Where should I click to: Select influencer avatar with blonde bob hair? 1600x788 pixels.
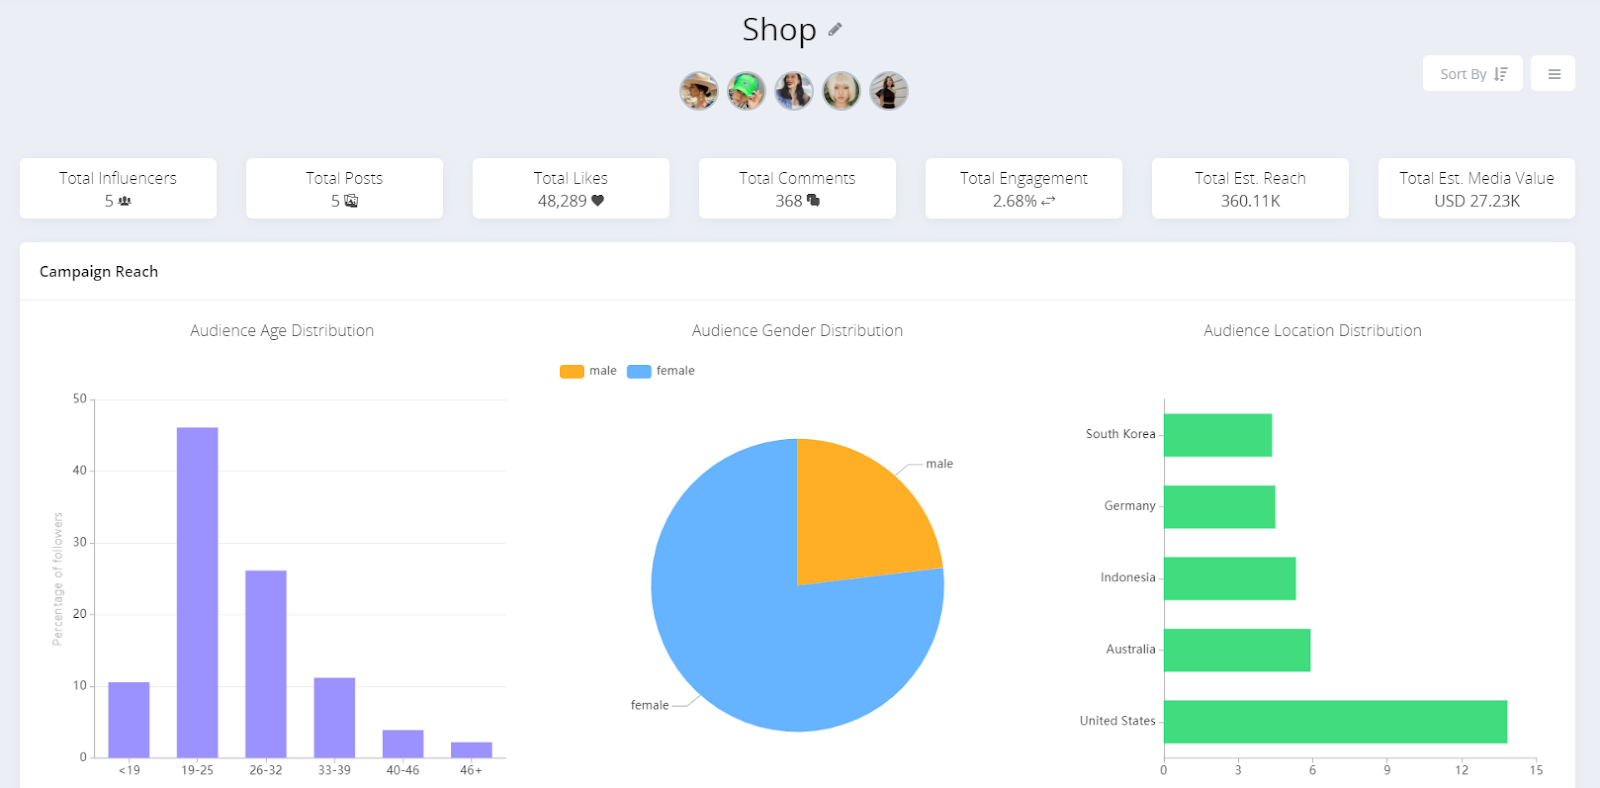click(x=841, y=91)
